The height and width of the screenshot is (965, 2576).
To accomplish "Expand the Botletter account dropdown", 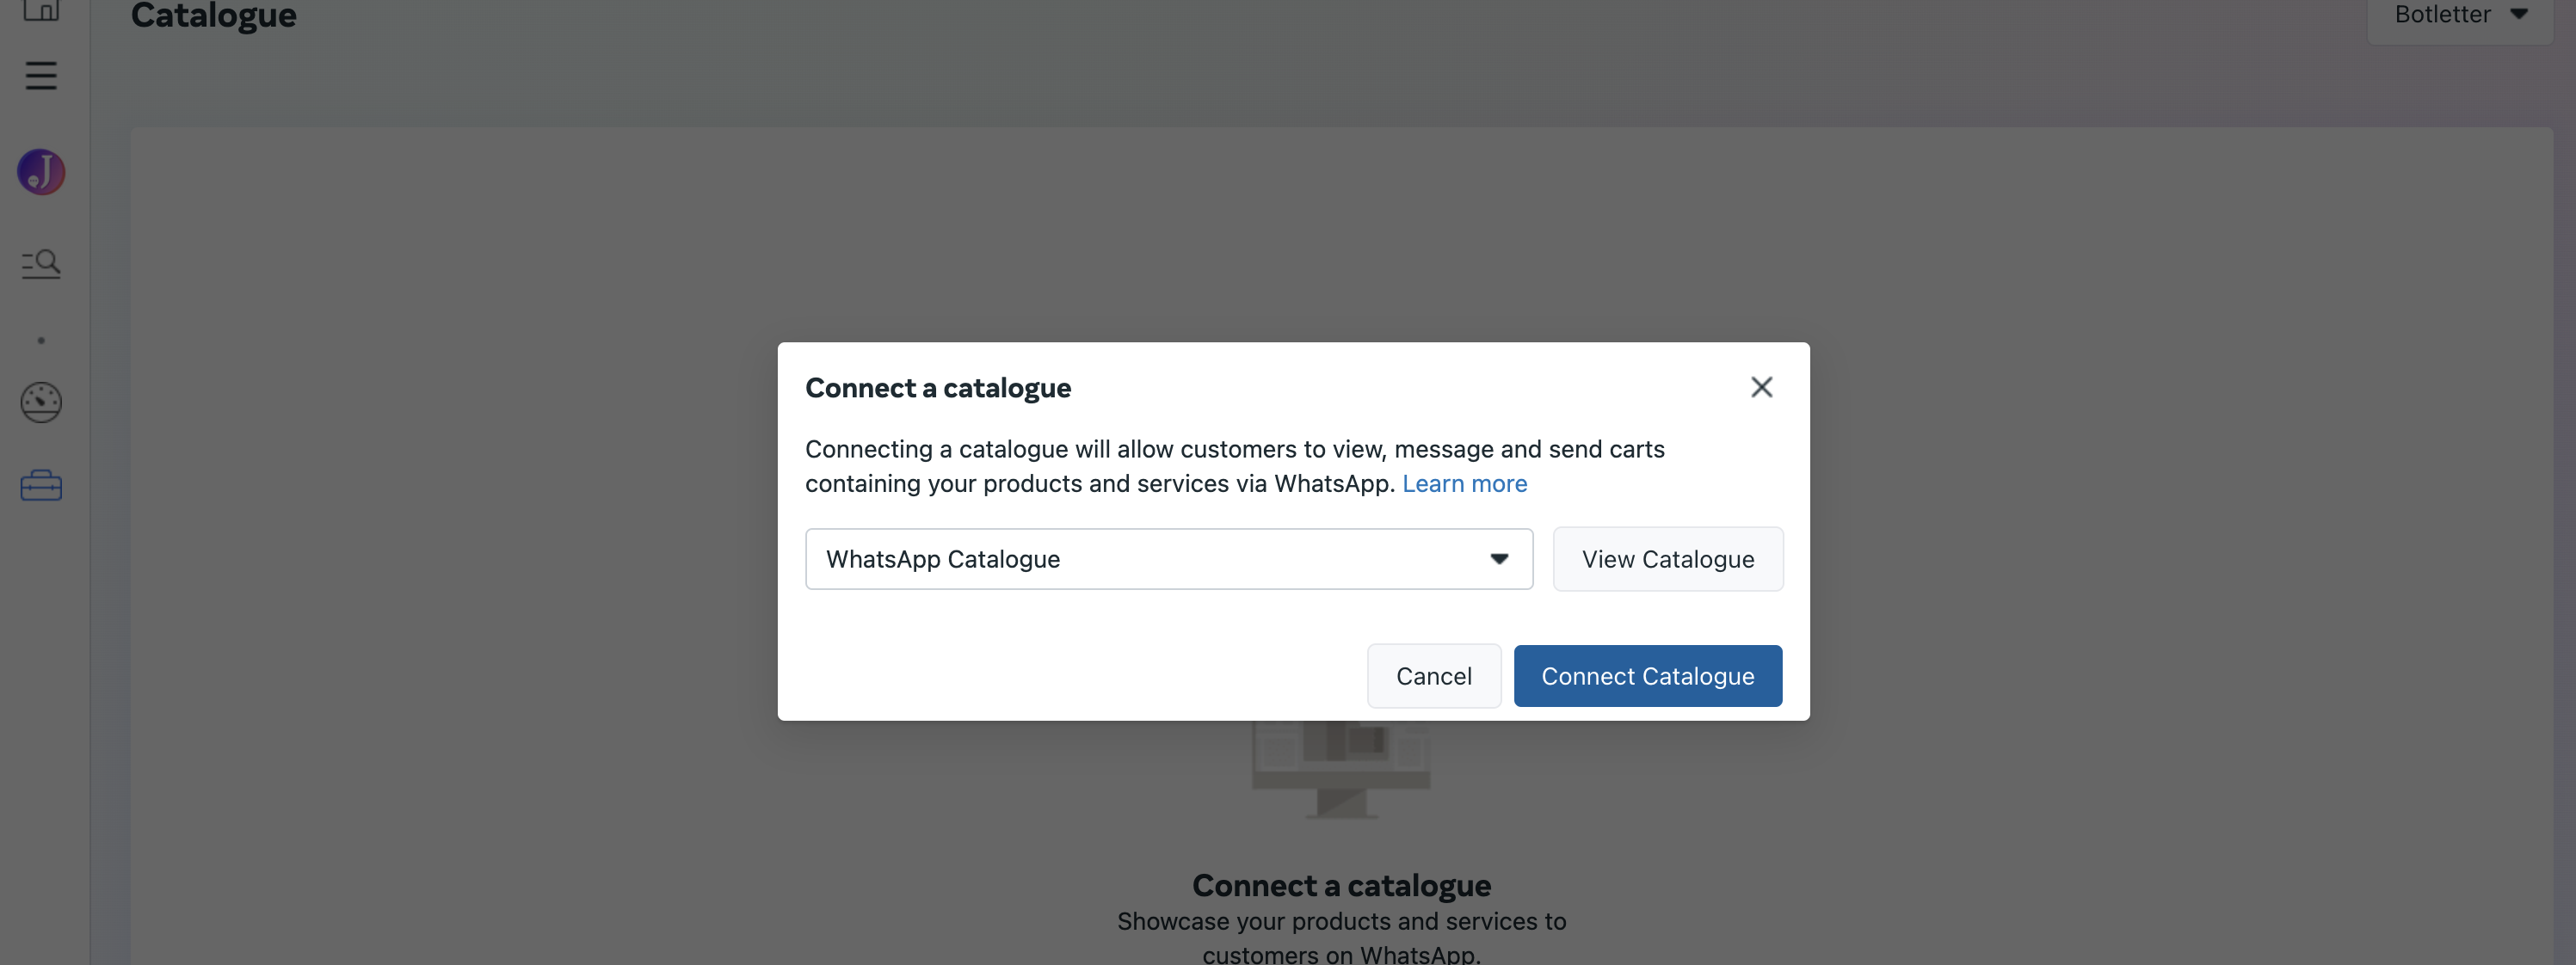I will click(x=2459, y=16).
